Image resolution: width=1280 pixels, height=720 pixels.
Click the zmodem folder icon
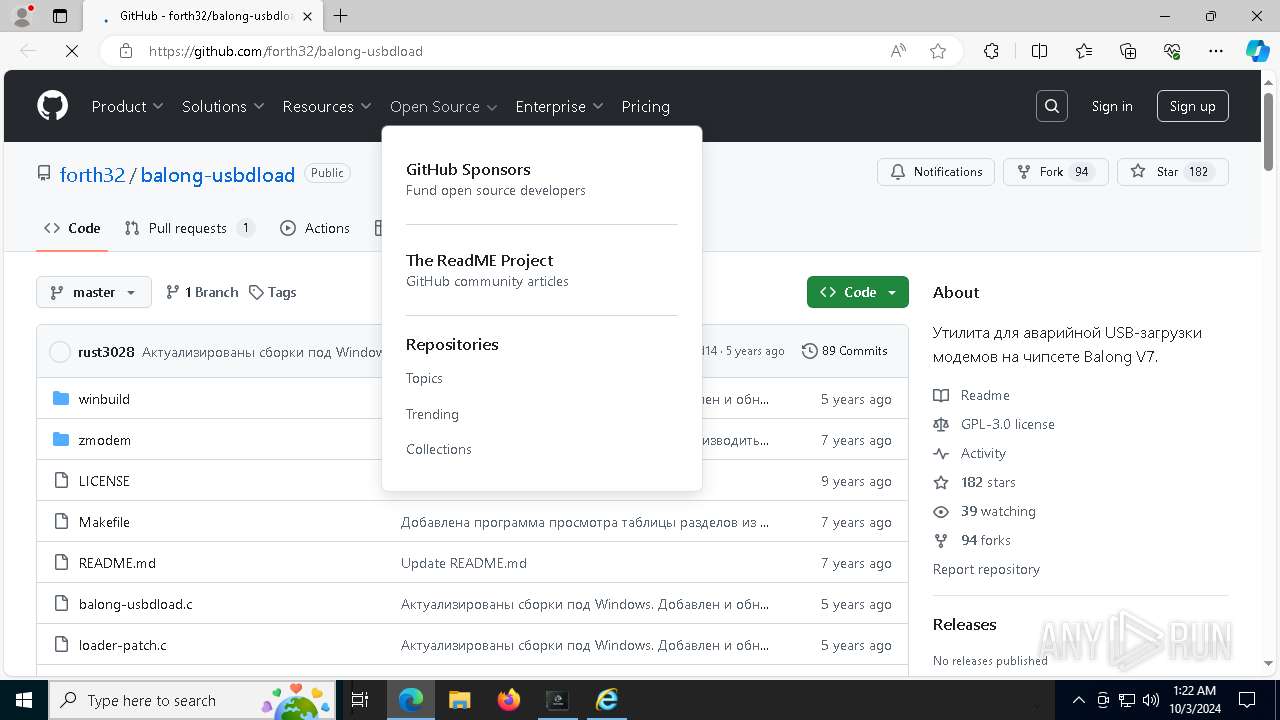[x=61, y=440]
